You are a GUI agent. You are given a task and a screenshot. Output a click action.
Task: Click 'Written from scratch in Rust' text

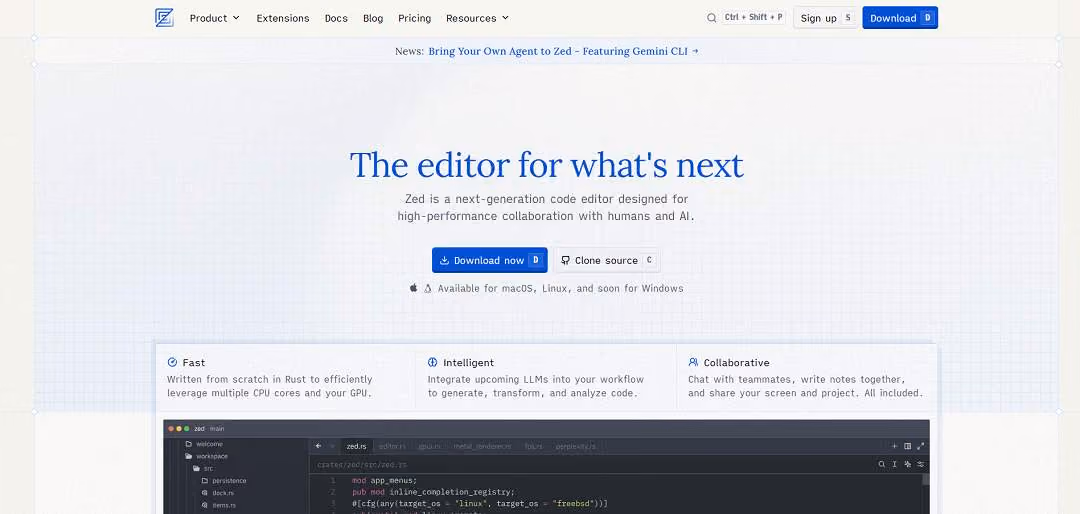click(x=269, y=386)
